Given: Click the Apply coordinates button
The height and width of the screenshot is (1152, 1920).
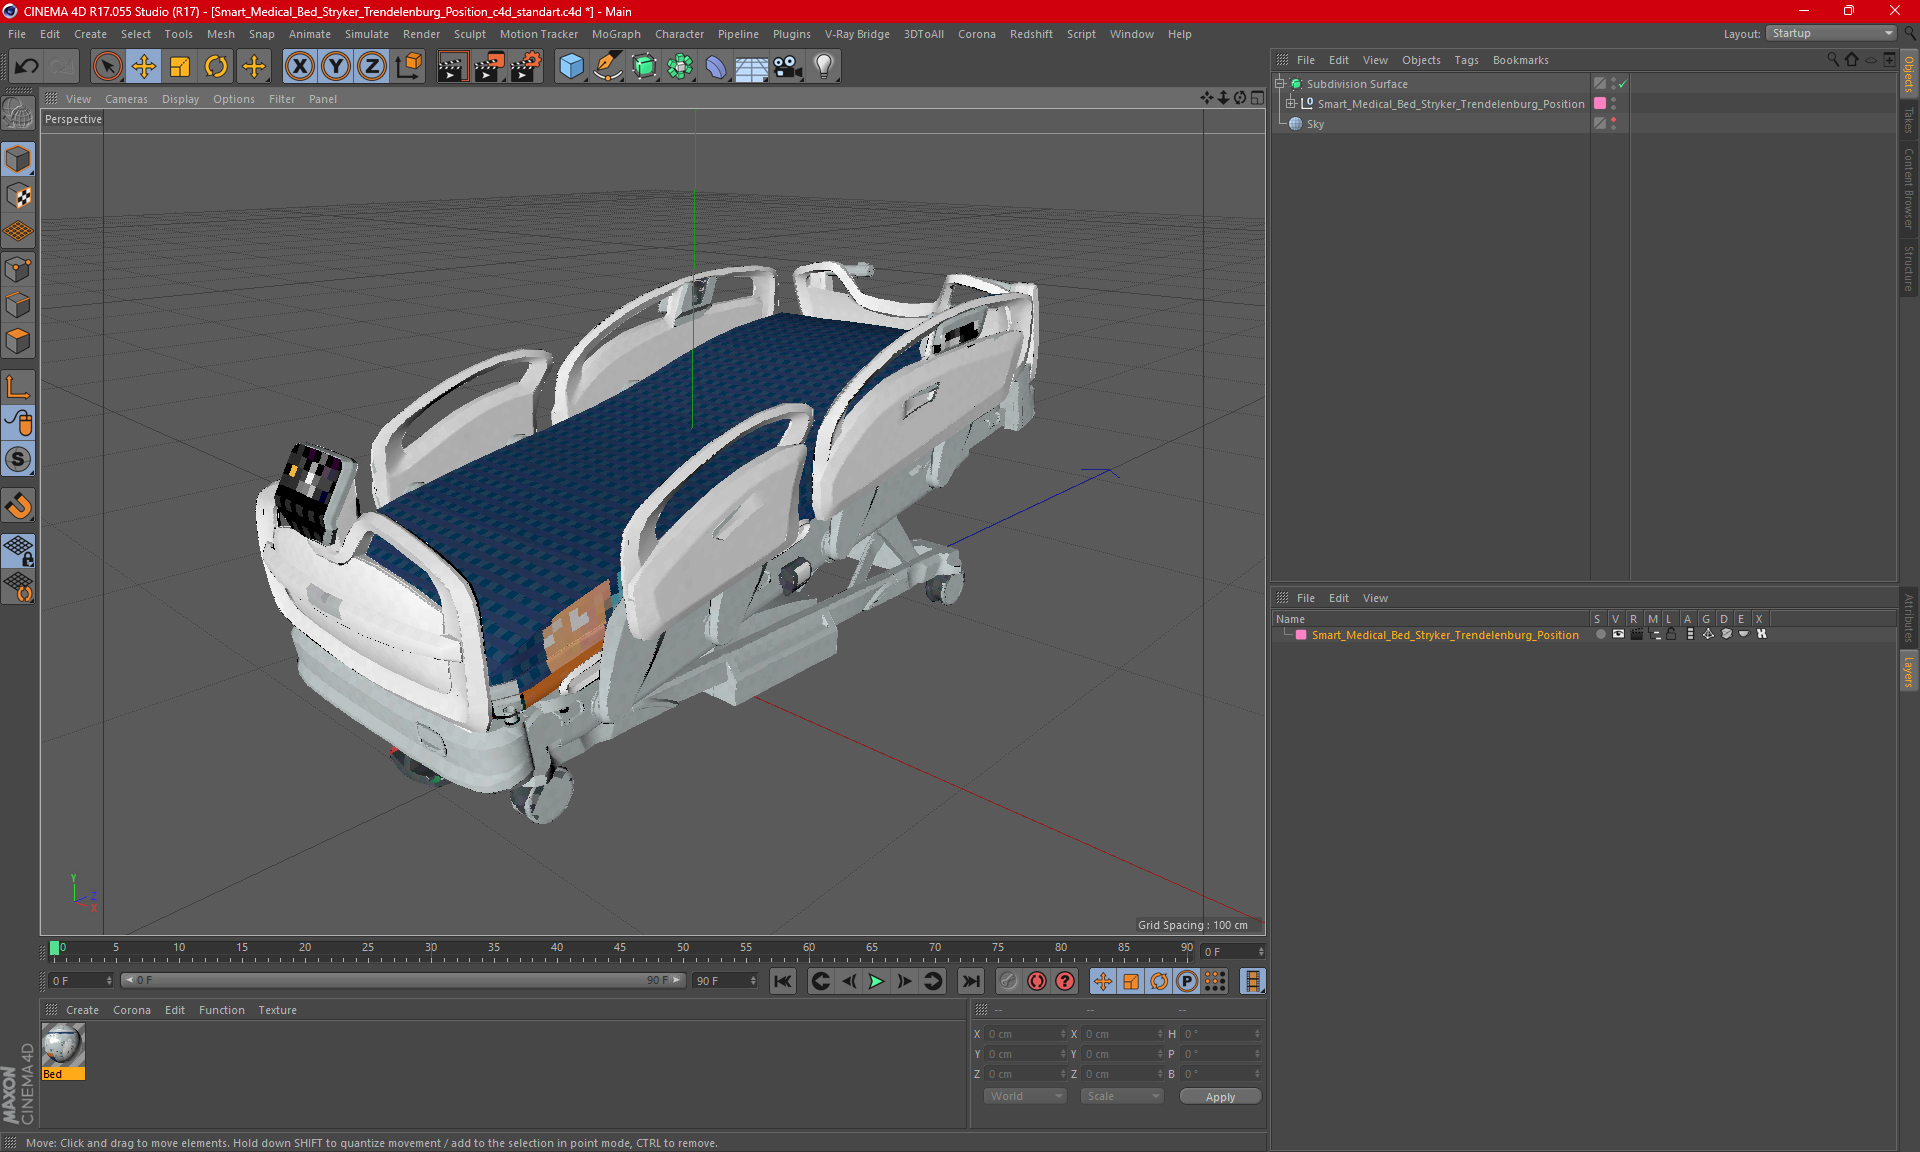Looking at the screenshot, I should tap(1220, 1097).
